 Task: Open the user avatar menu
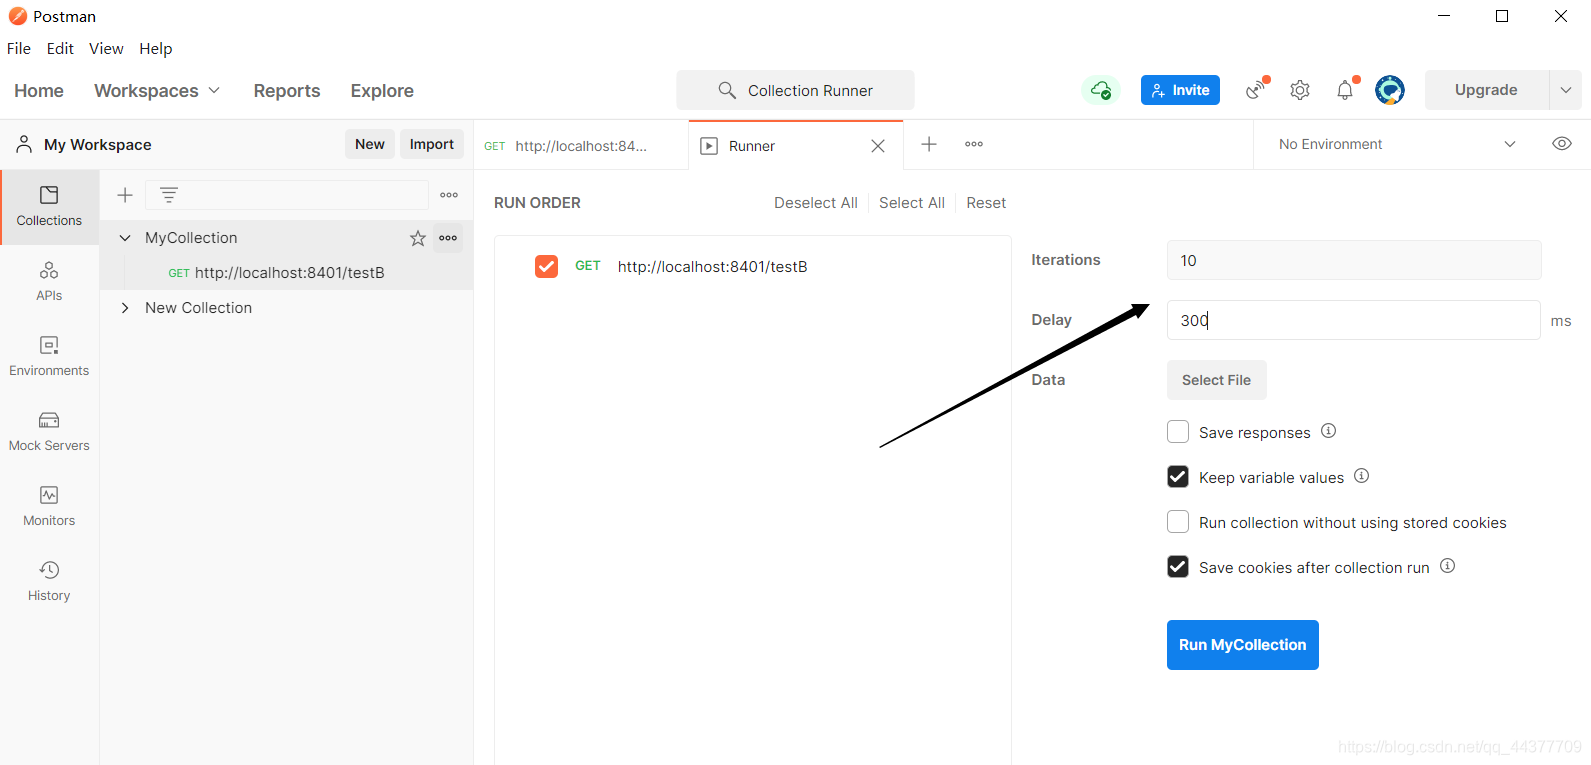pyautogui.click(x=1390, y=90)
